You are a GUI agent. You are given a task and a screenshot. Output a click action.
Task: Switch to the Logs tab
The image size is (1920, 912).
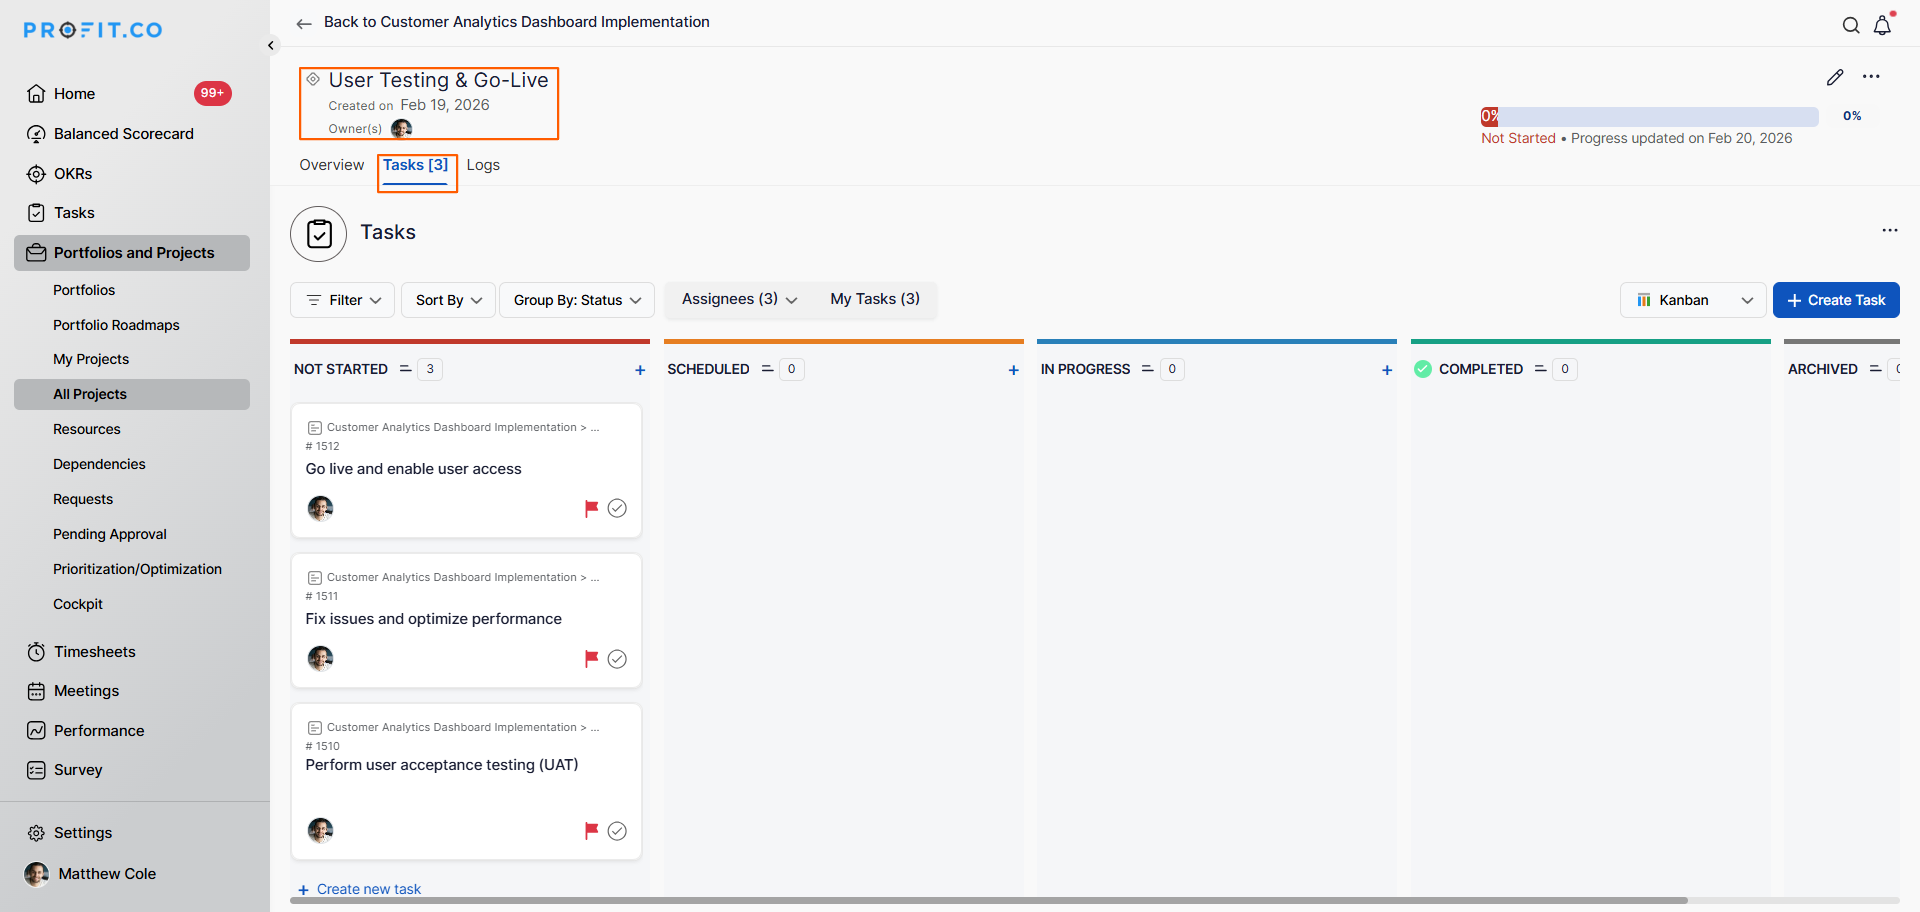tap(483, 165)
